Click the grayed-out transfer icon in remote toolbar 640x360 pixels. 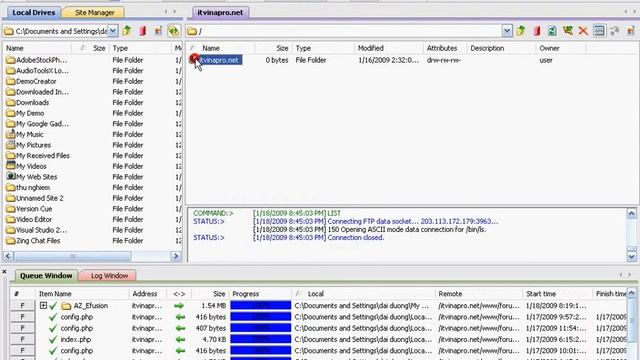point(614,31)
